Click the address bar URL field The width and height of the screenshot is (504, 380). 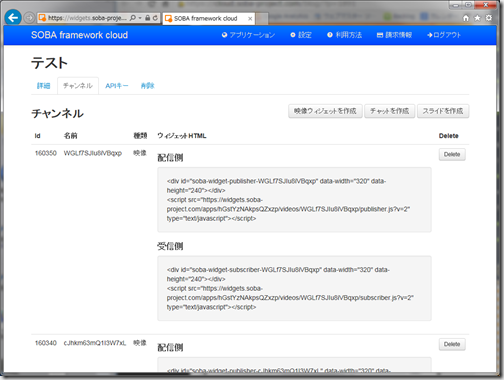pyautogui.click(x=87, y=18)
